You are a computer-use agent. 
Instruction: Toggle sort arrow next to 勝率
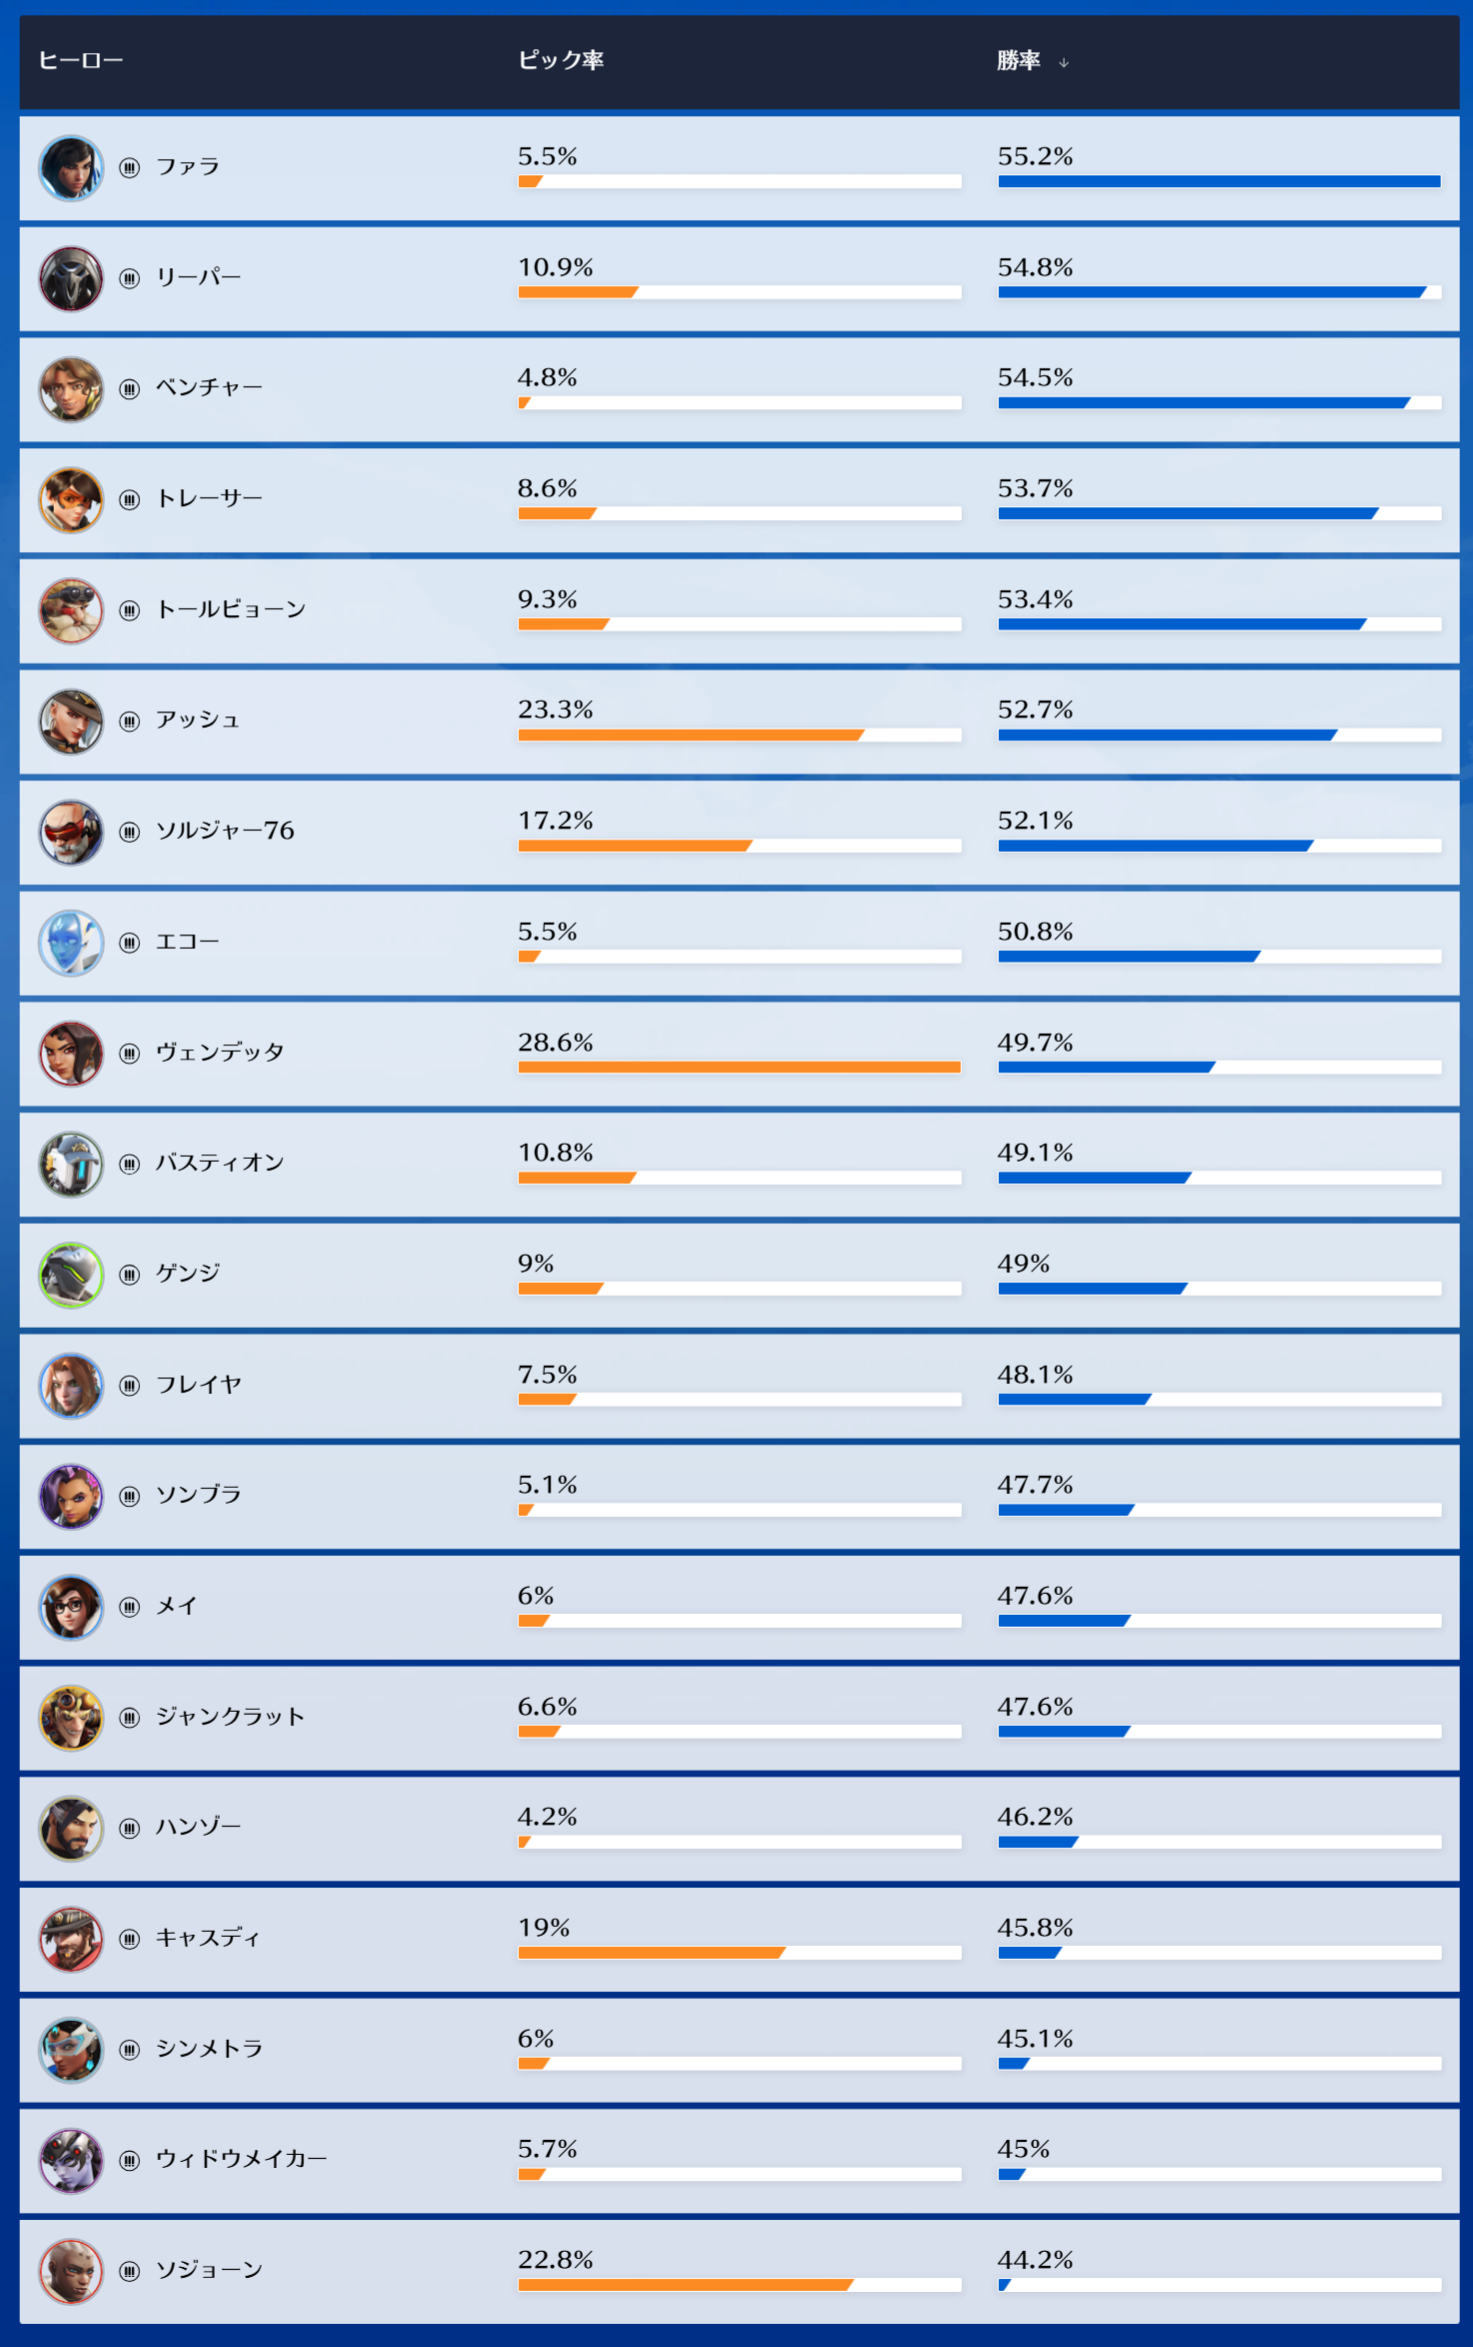pyautogui.click(x=1064, y=63)
